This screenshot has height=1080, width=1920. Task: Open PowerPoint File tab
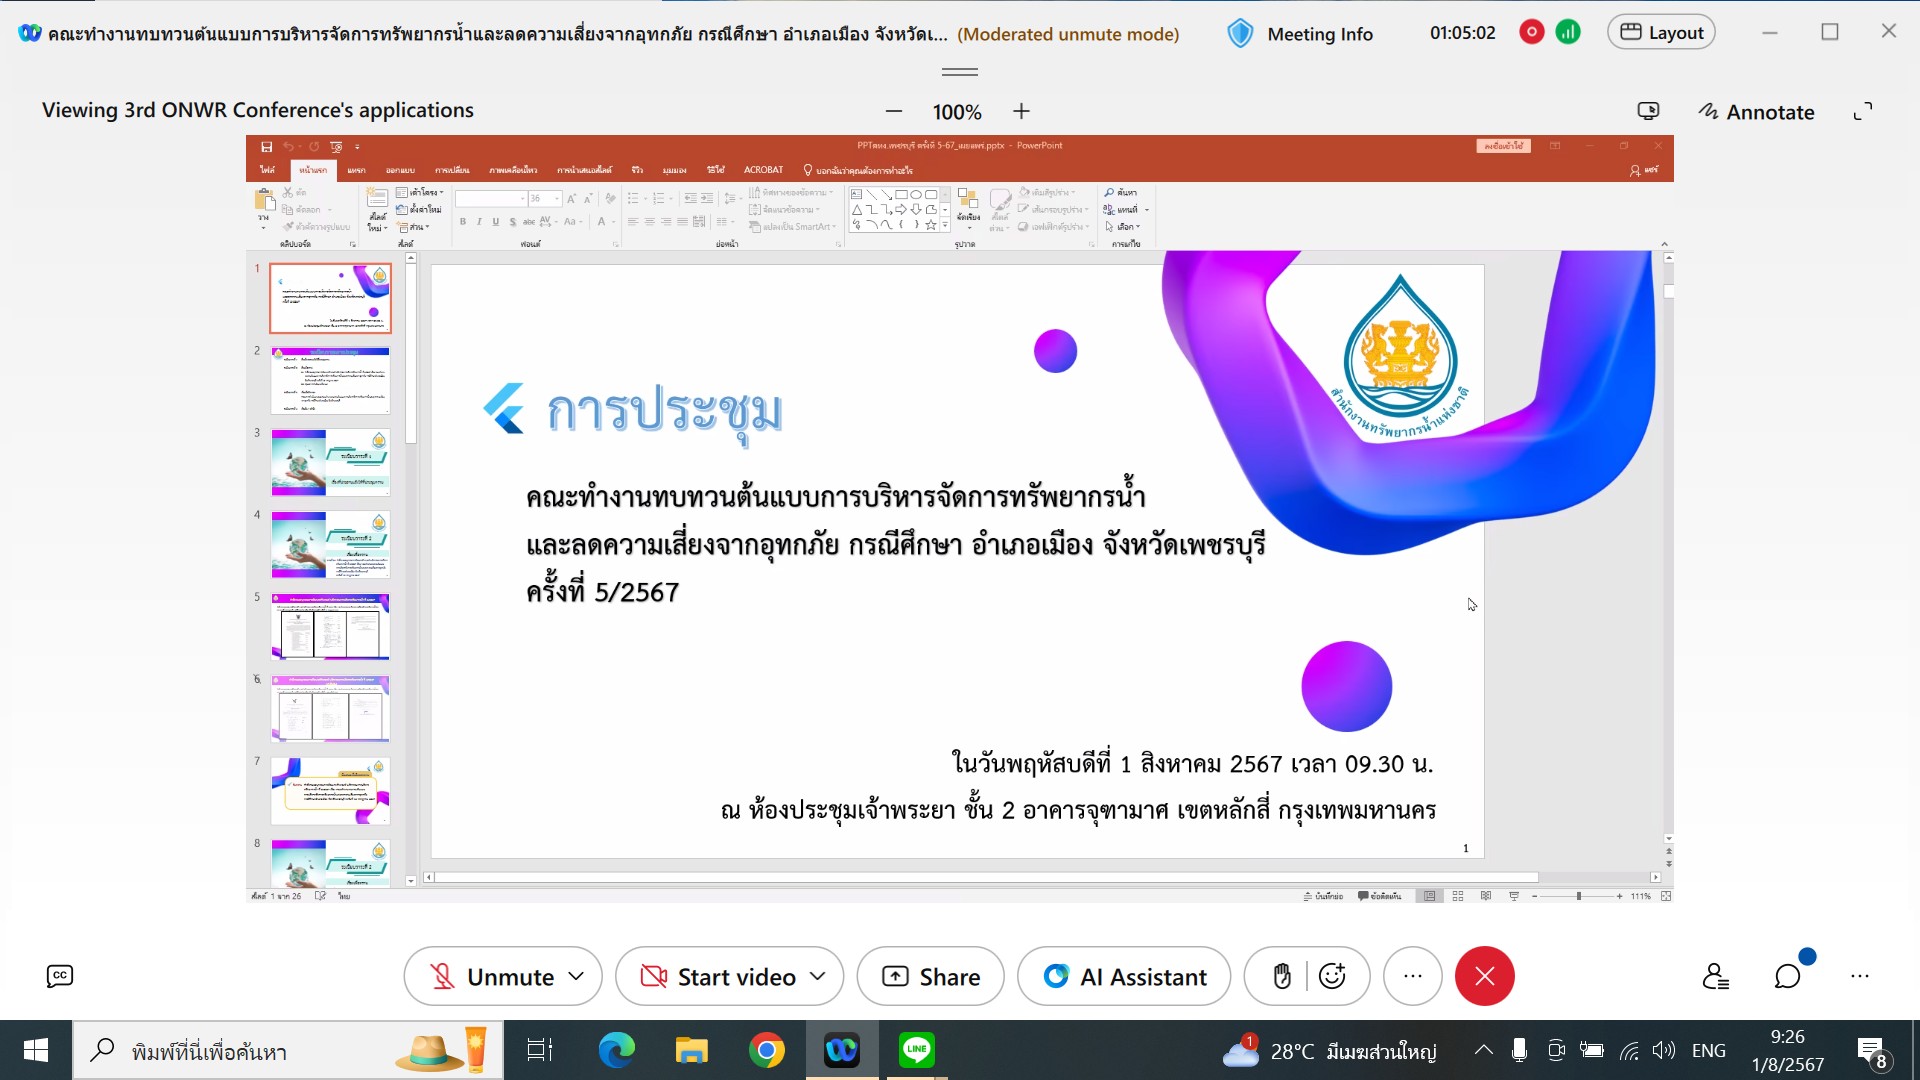coord(268,170)
